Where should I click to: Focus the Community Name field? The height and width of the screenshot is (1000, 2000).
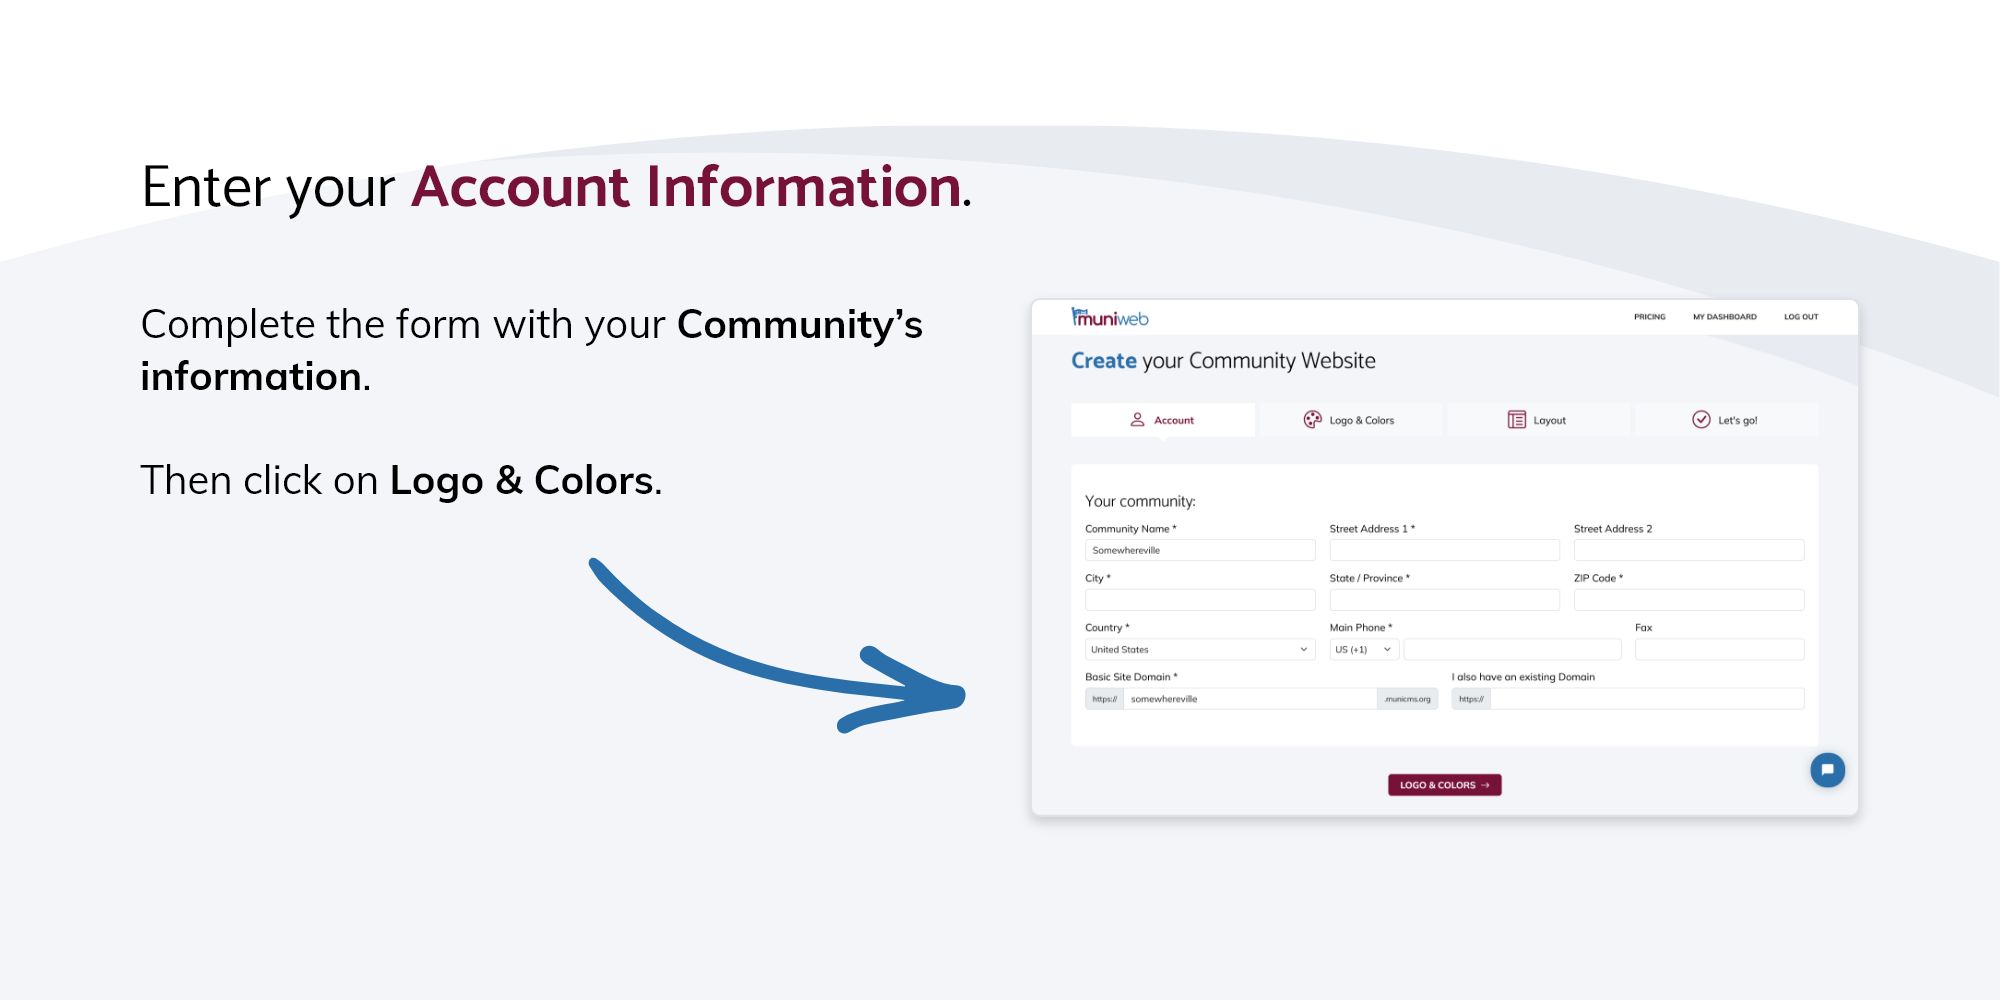click(1200, 551)
